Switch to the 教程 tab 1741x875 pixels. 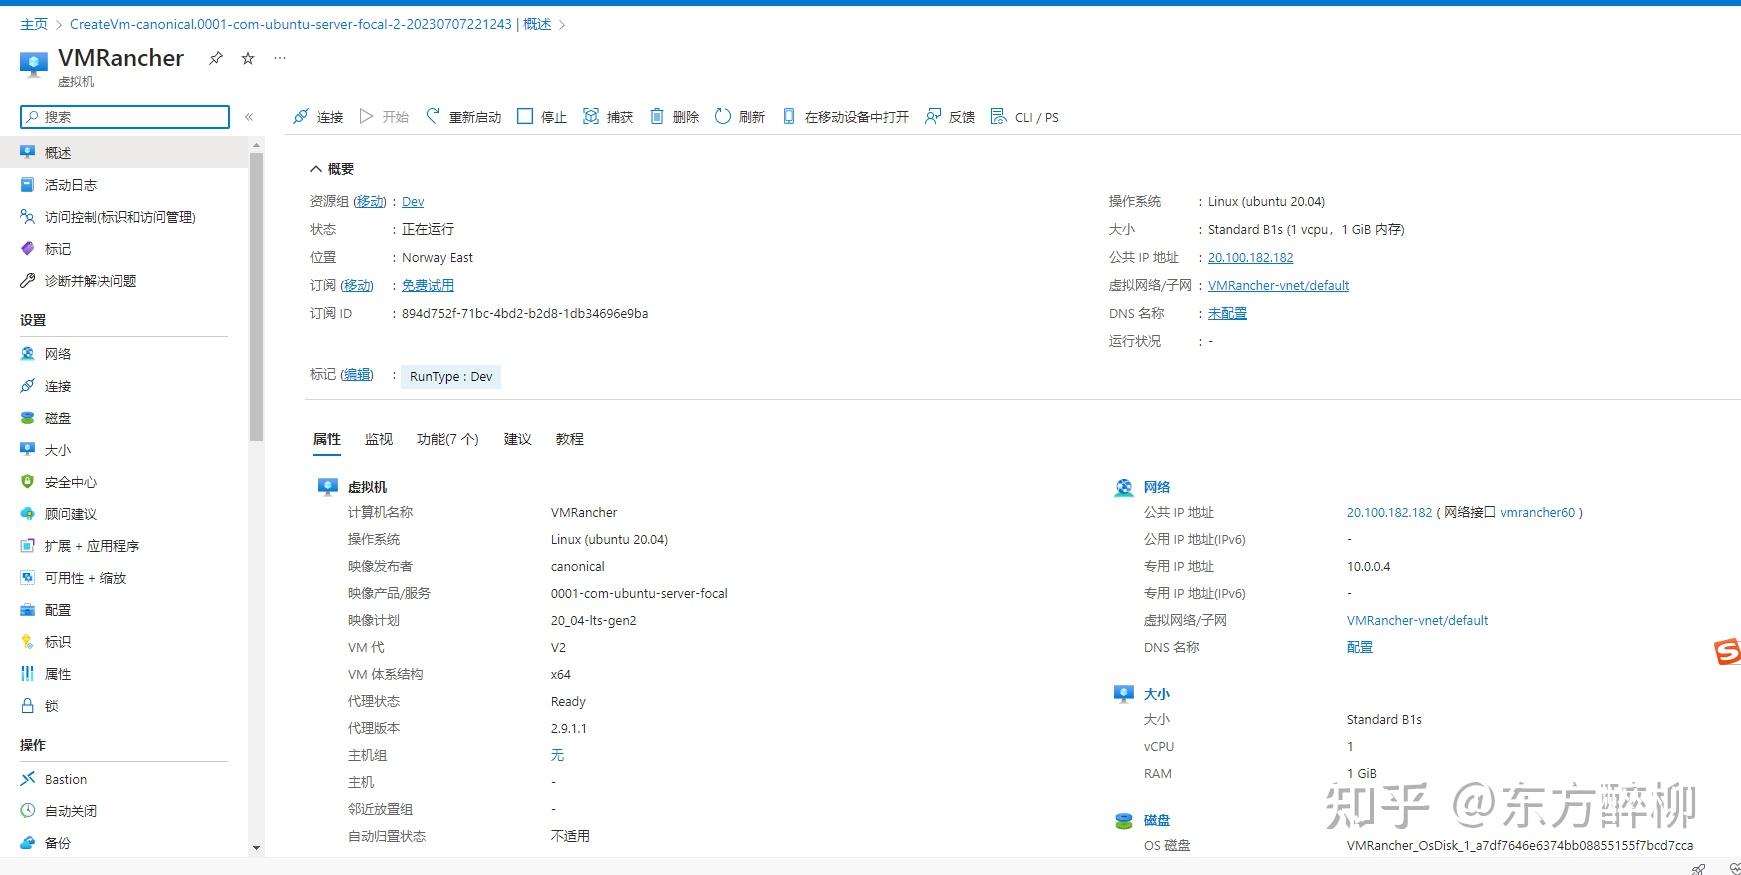[x=570, y=439]
